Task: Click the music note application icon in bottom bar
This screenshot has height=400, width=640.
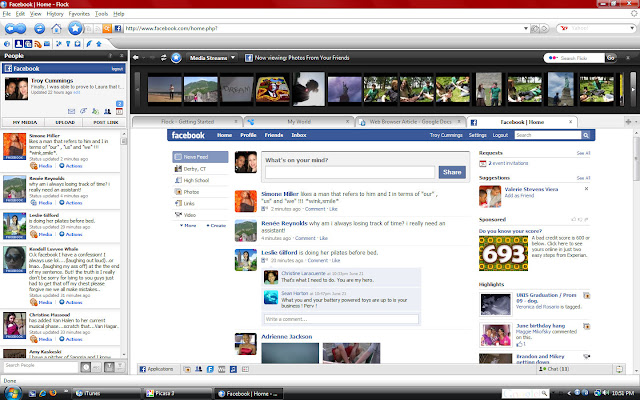Action: tap(233, 369)
